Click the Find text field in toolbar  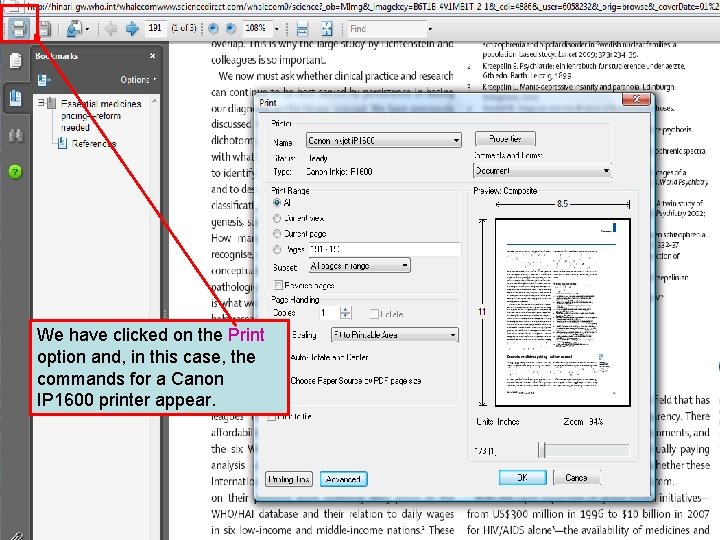(387, 28)
